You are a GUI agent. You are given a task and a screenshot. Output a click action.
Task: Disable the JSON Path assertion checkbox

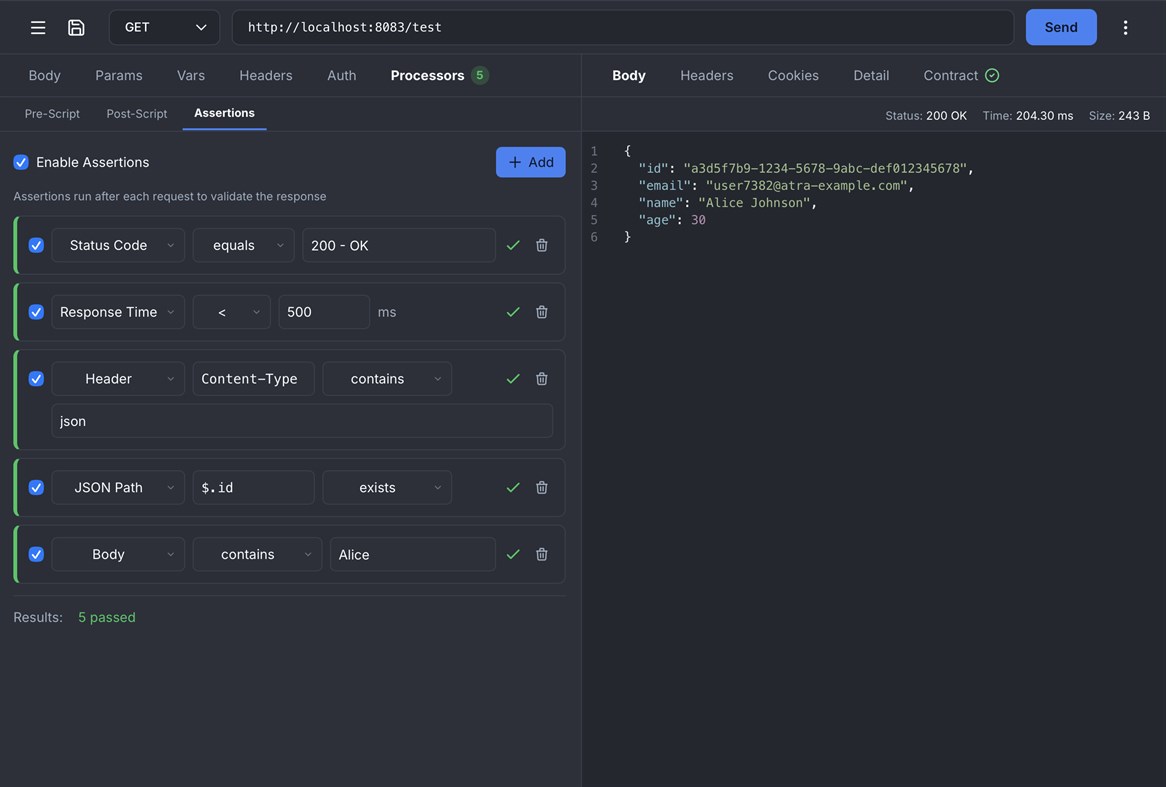(36, 488)
